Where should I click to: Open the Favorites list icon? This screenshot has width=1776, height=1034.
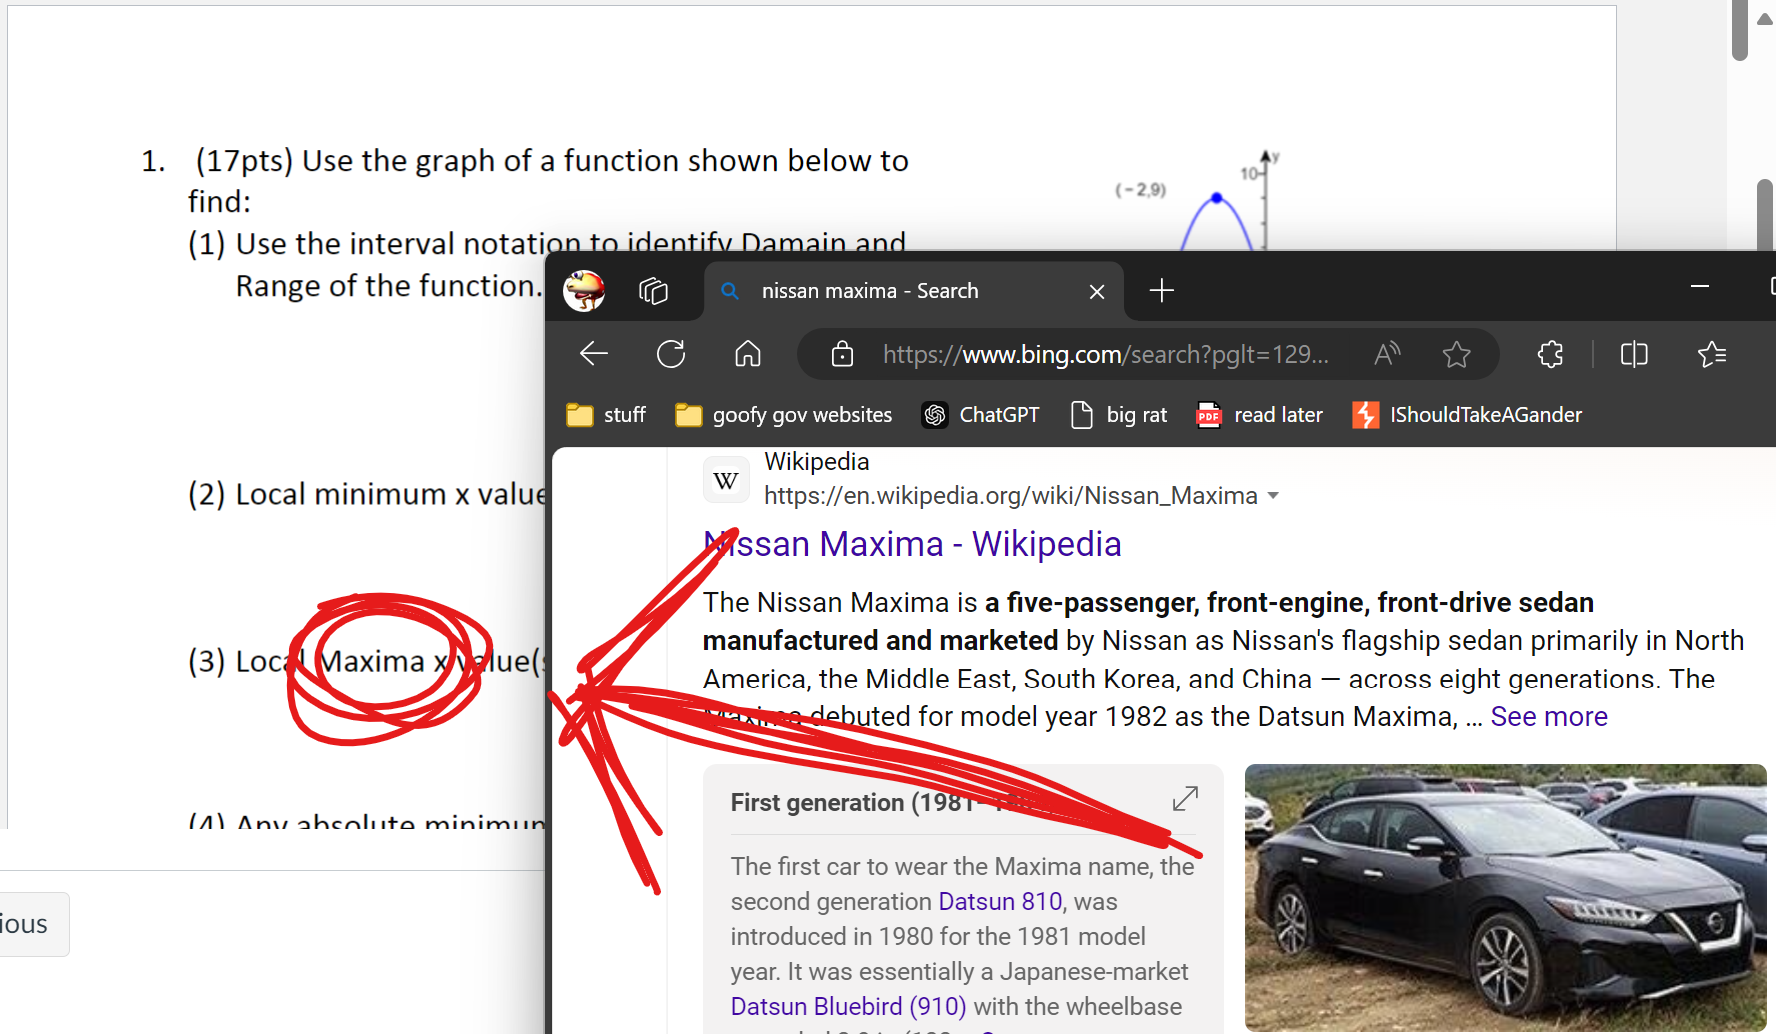[x=1712, y=354]
